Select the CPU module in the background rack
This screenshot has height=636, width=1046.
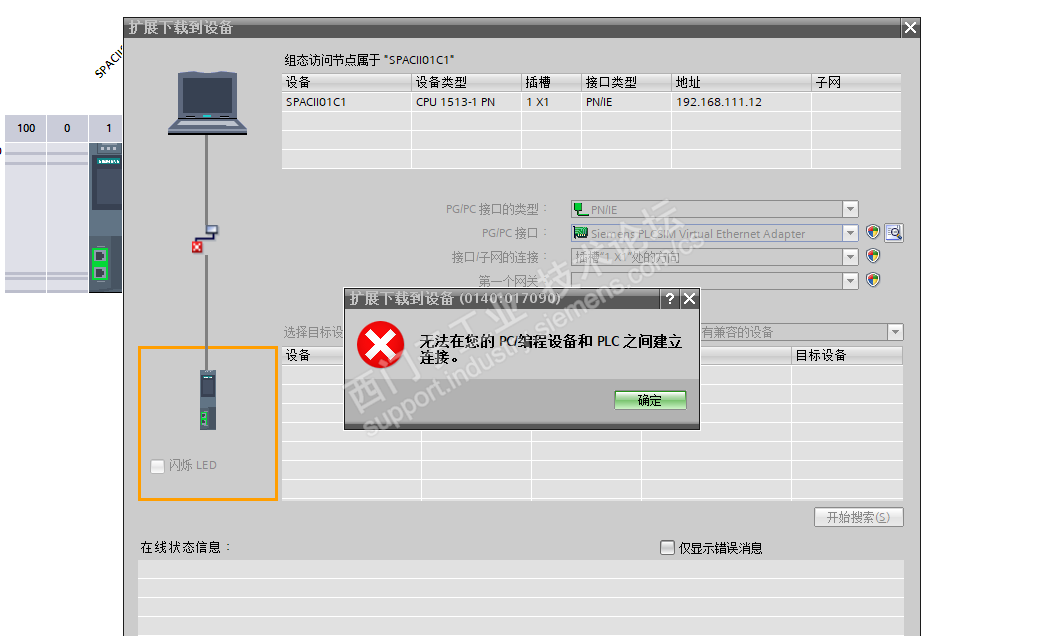[x=105, y=217]
